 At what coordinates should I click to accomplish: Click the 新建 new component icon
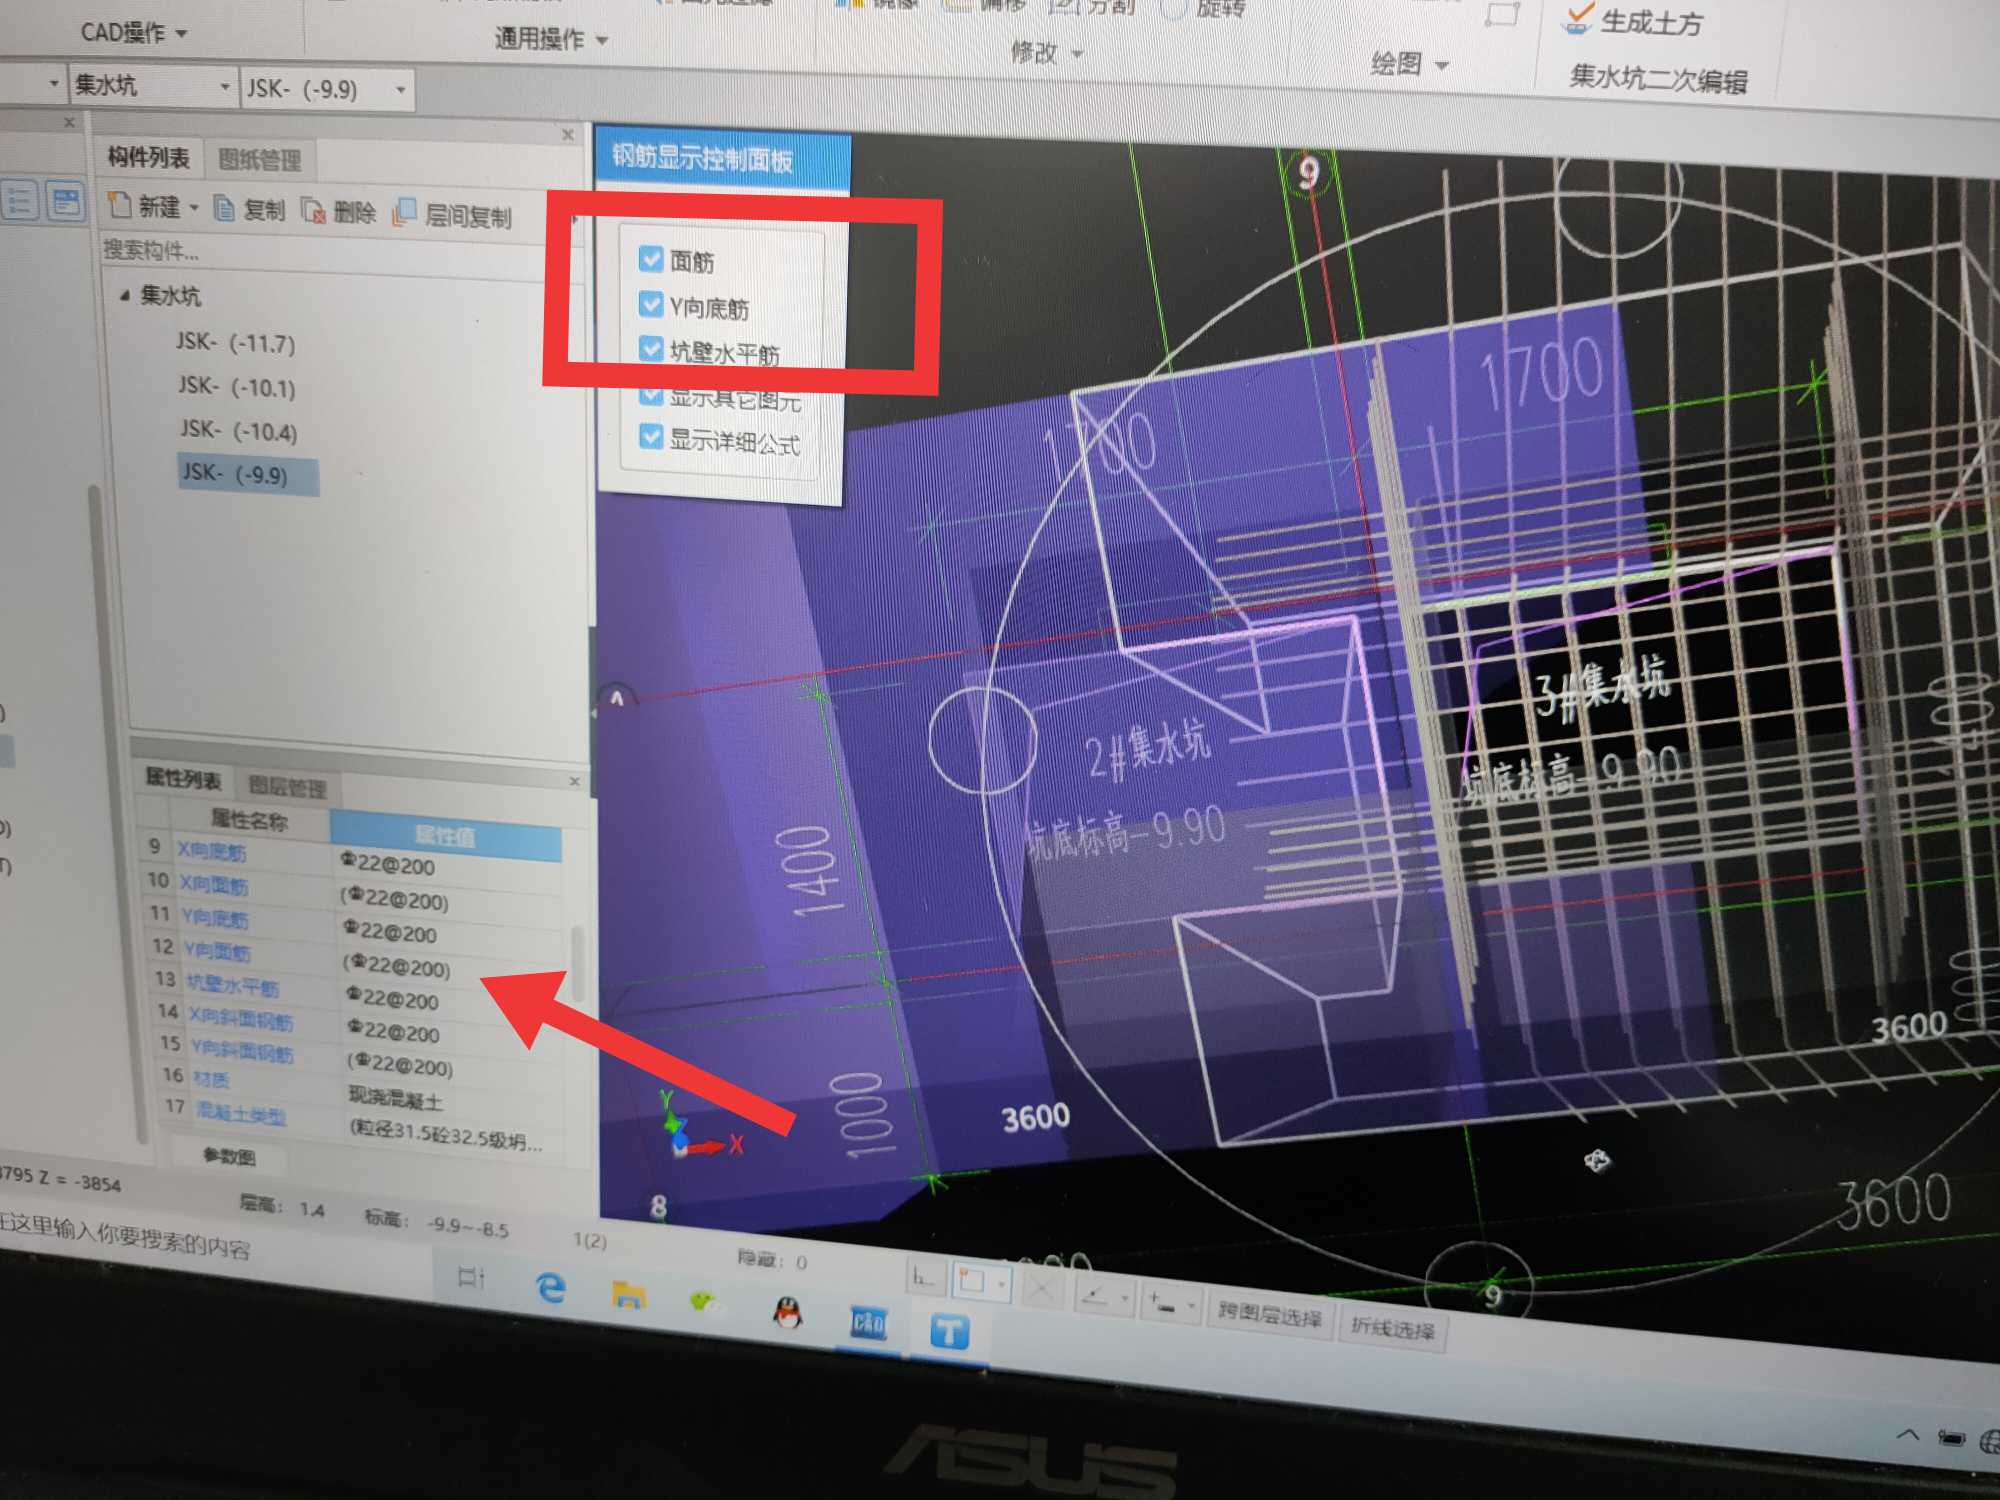(x=120, y=204)
